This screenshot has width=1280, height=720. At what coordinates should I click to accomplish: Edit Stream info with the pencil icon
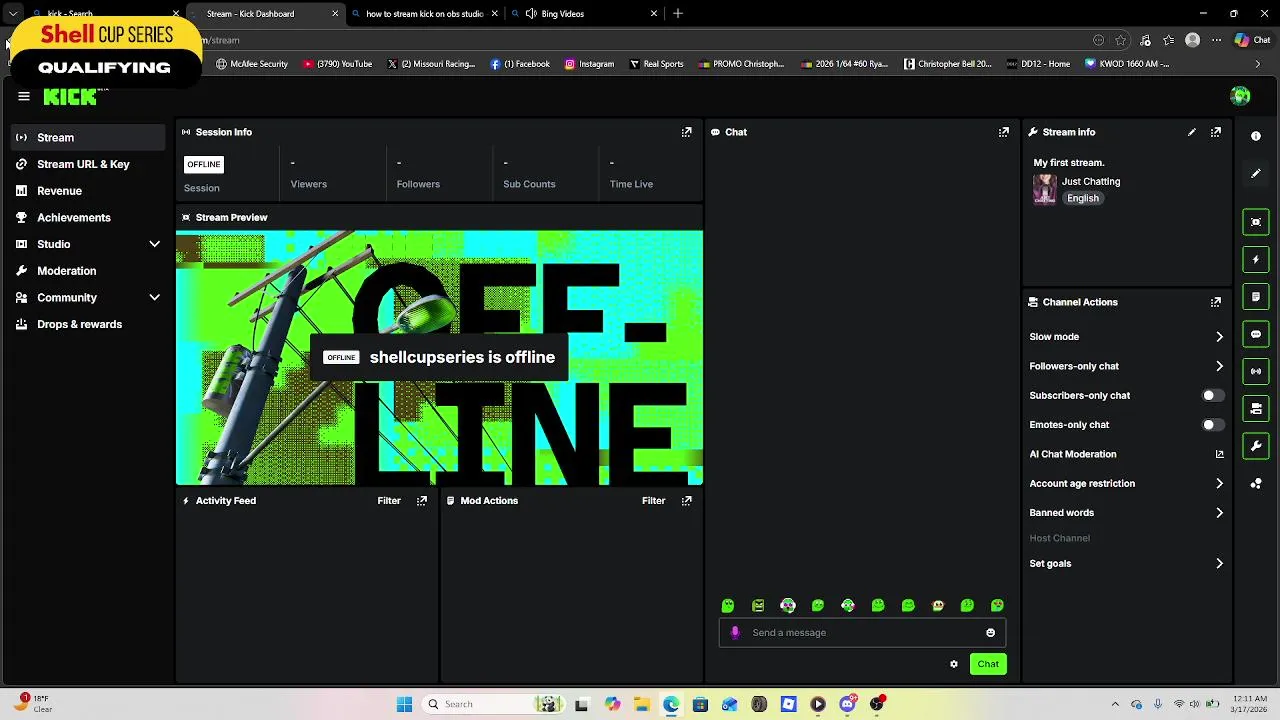pos(1191,132)
